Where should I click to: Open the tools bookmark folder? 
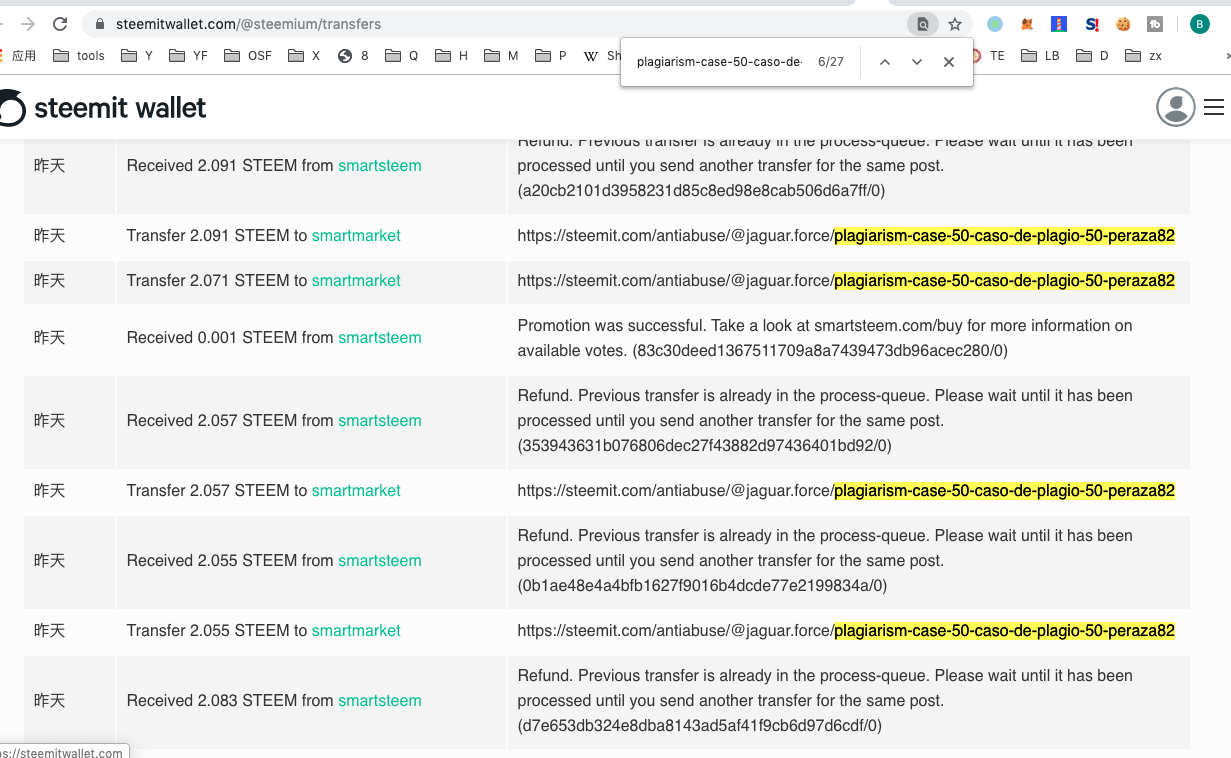click(x=79, y=56)
